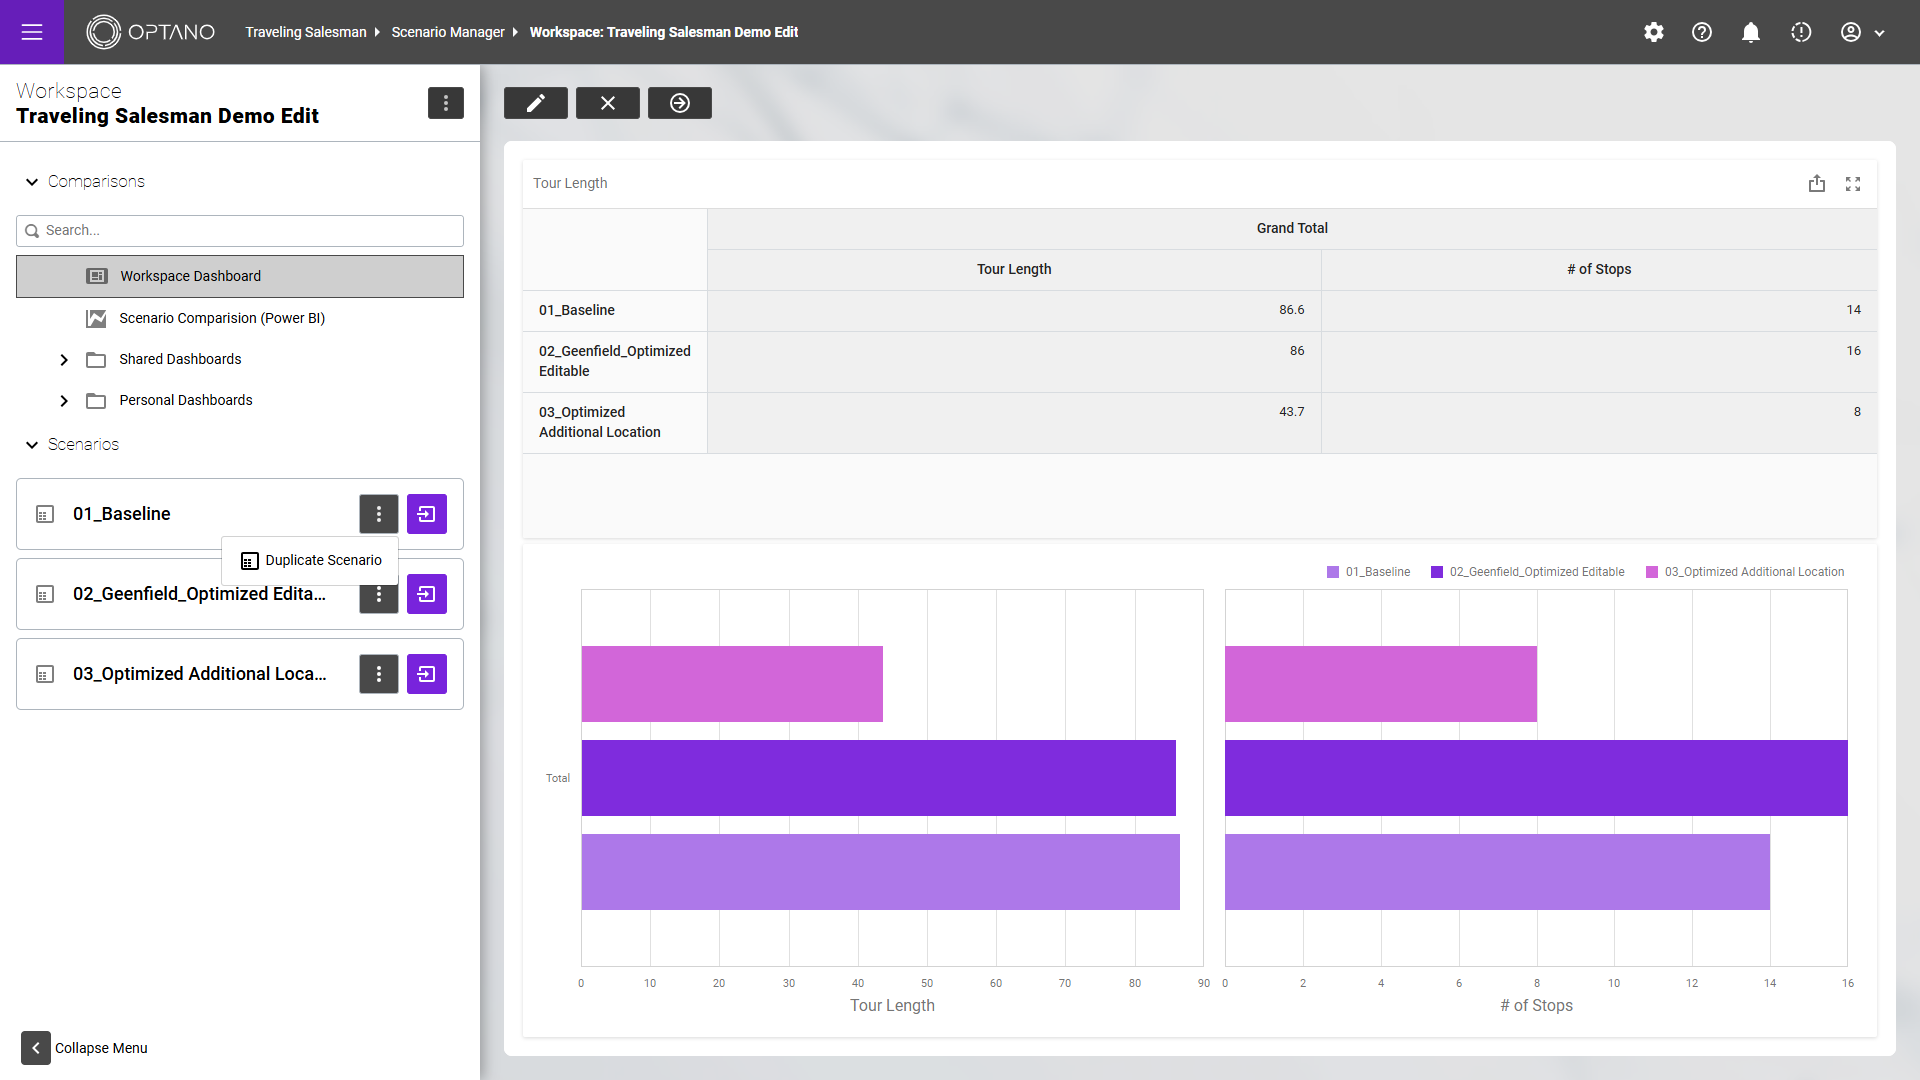Click the 01_Baseline scenario name

point(122,514)
